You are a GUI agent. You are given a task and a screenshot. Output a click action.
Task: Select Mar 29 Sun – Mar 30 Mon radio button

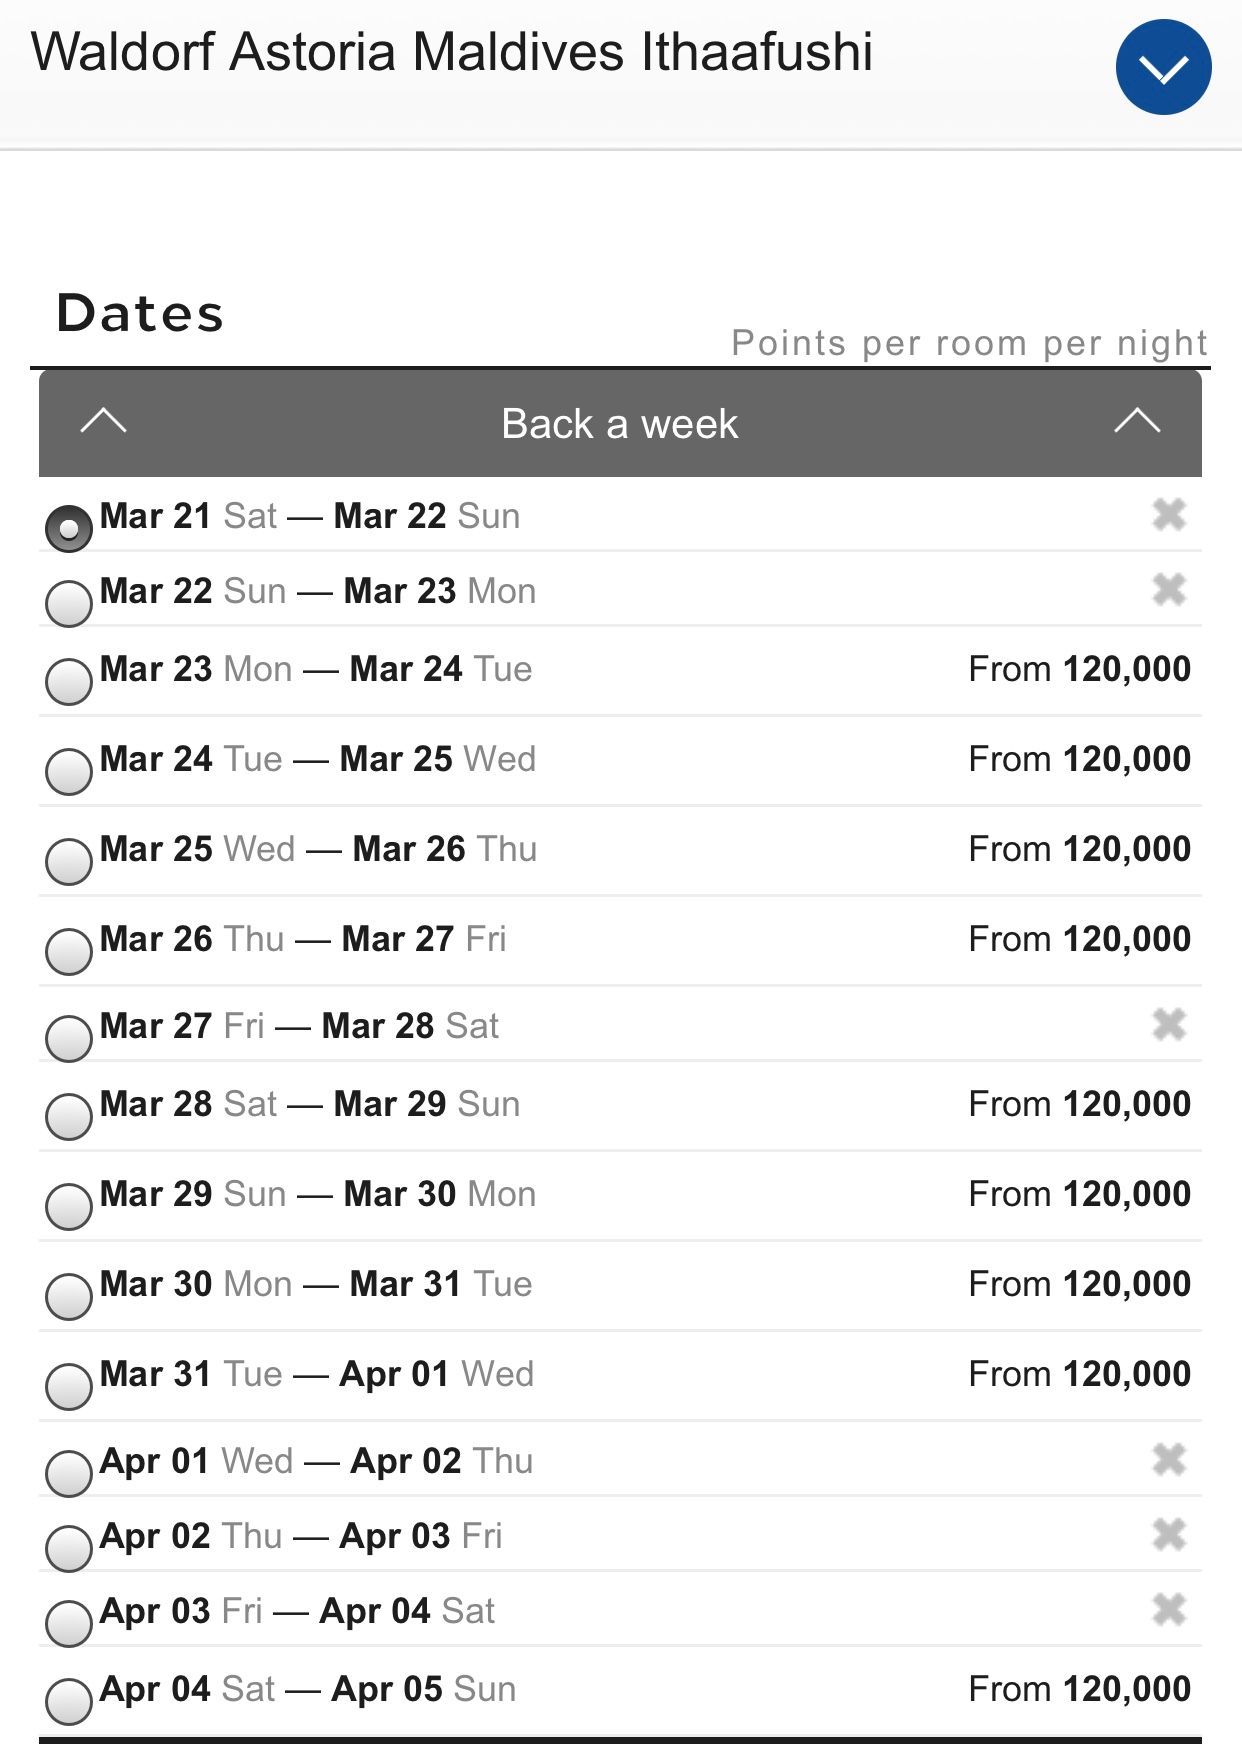[69, 1207]
